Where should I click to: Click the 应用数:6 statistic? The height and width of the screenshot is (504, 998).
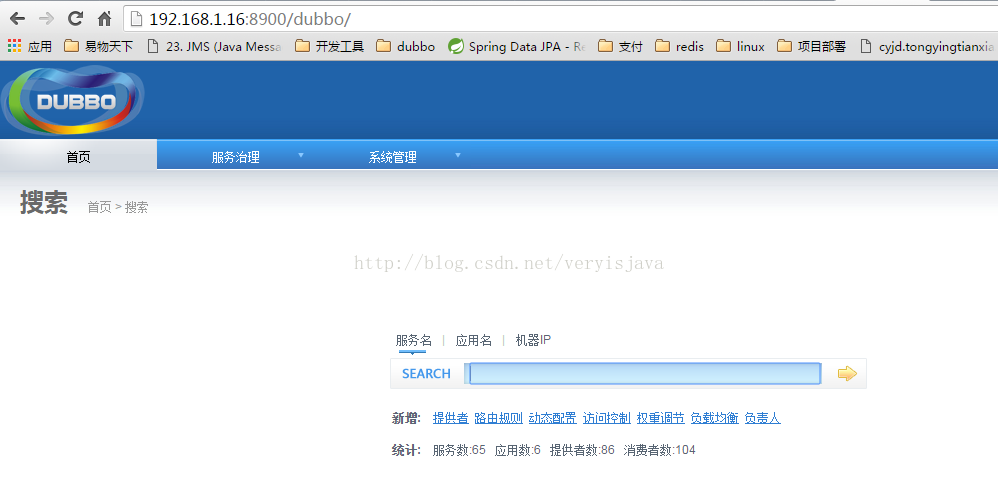(x=517, y=450)
